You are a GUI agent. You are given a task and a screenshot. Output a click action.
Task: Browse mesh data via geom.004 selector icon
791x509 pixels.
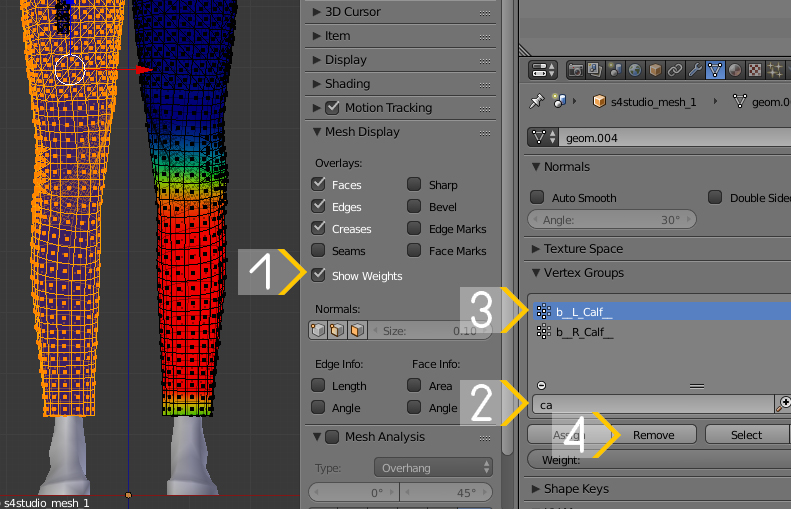click(x=543, y=138)
